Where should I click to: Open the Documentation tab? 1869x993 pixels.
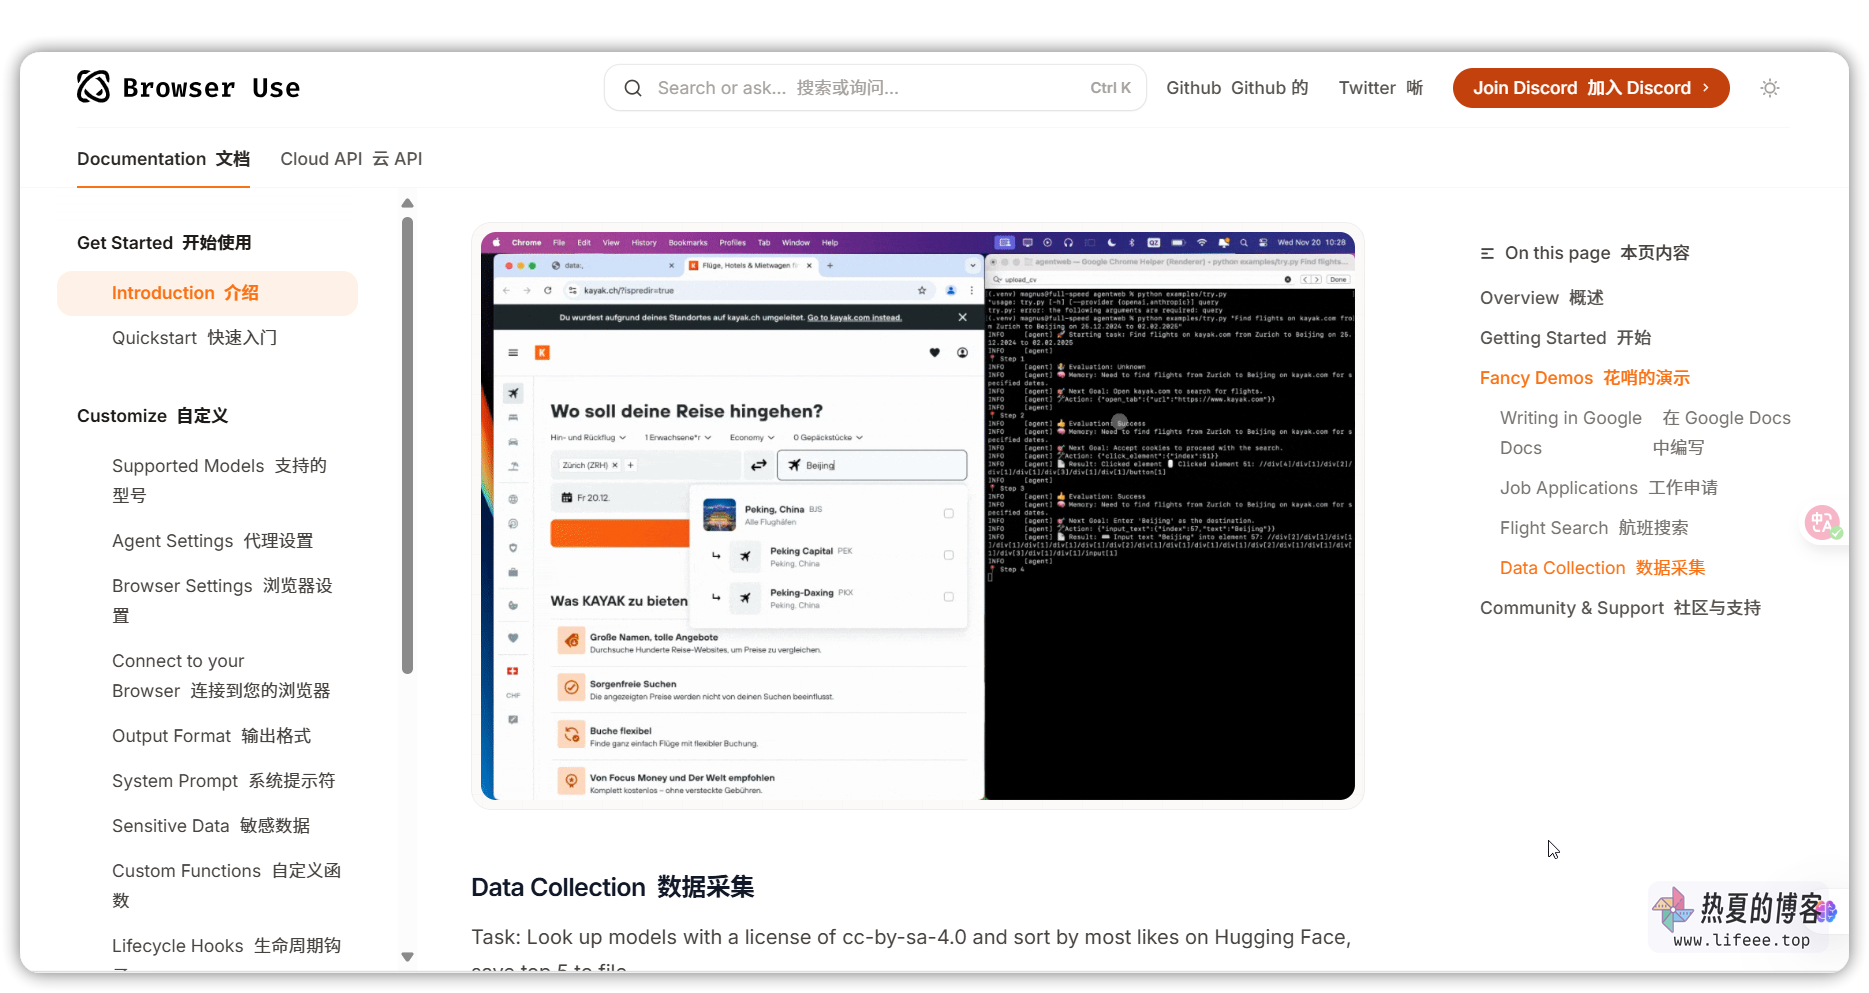click(x=163, y=159)
